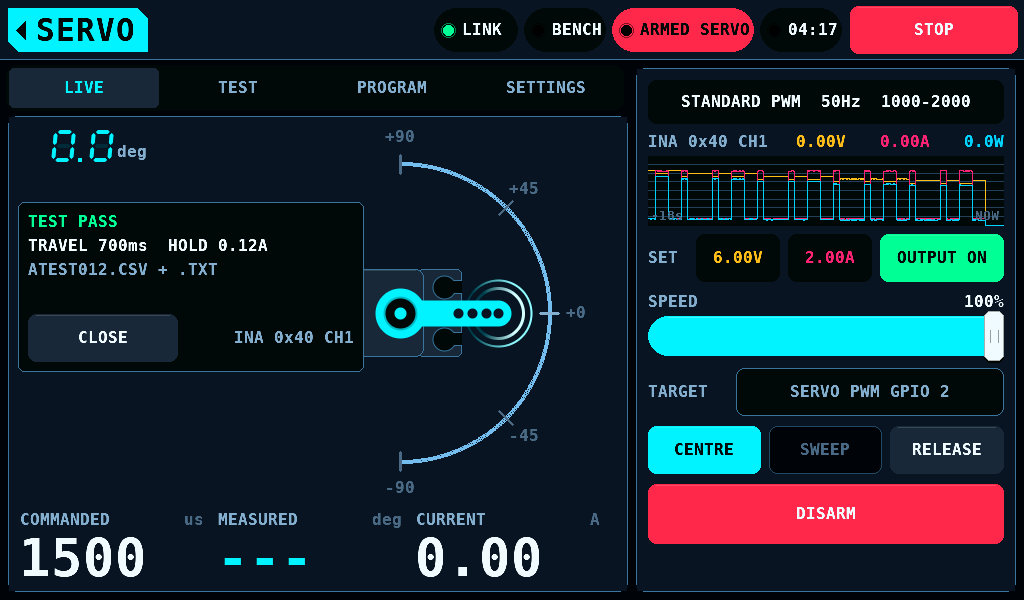Image resolution: width=1024 pixels, height=600 pixels.
Task: Click the MEASURED dashes readout
Action: point(264,561)
